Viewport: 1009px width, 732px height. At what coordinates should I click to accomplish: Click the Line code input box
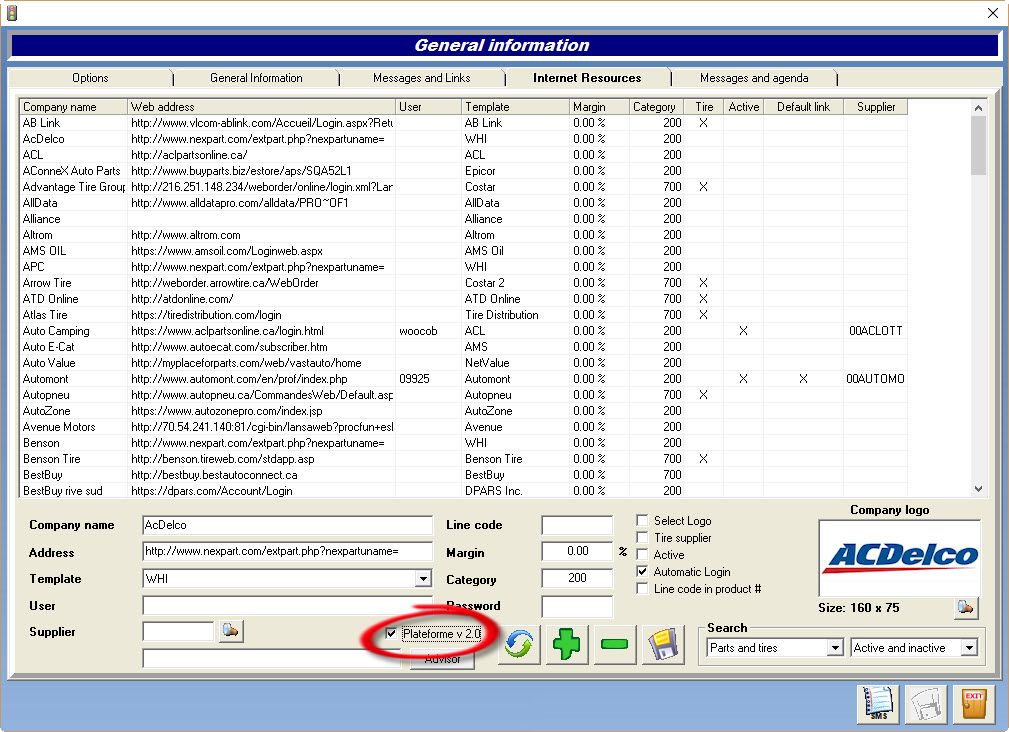577,525
